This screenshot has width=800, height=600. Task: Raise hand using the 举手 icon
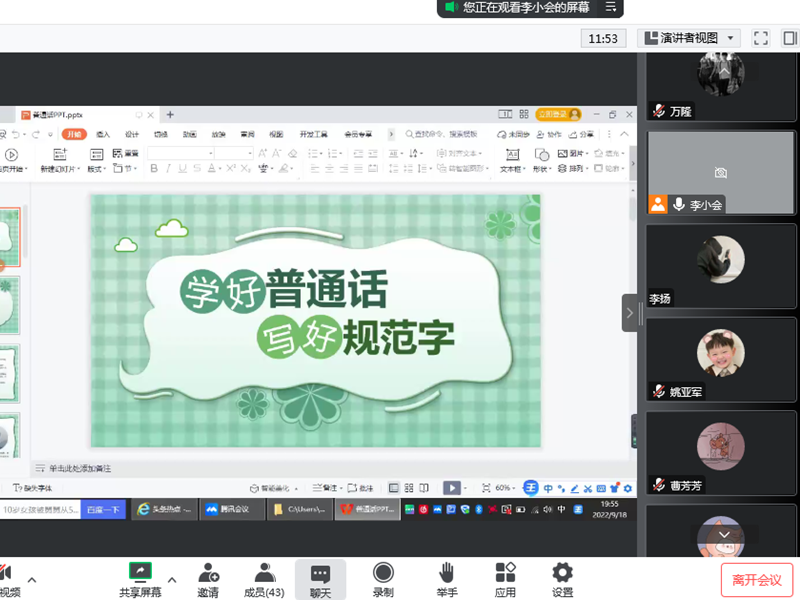446,579
